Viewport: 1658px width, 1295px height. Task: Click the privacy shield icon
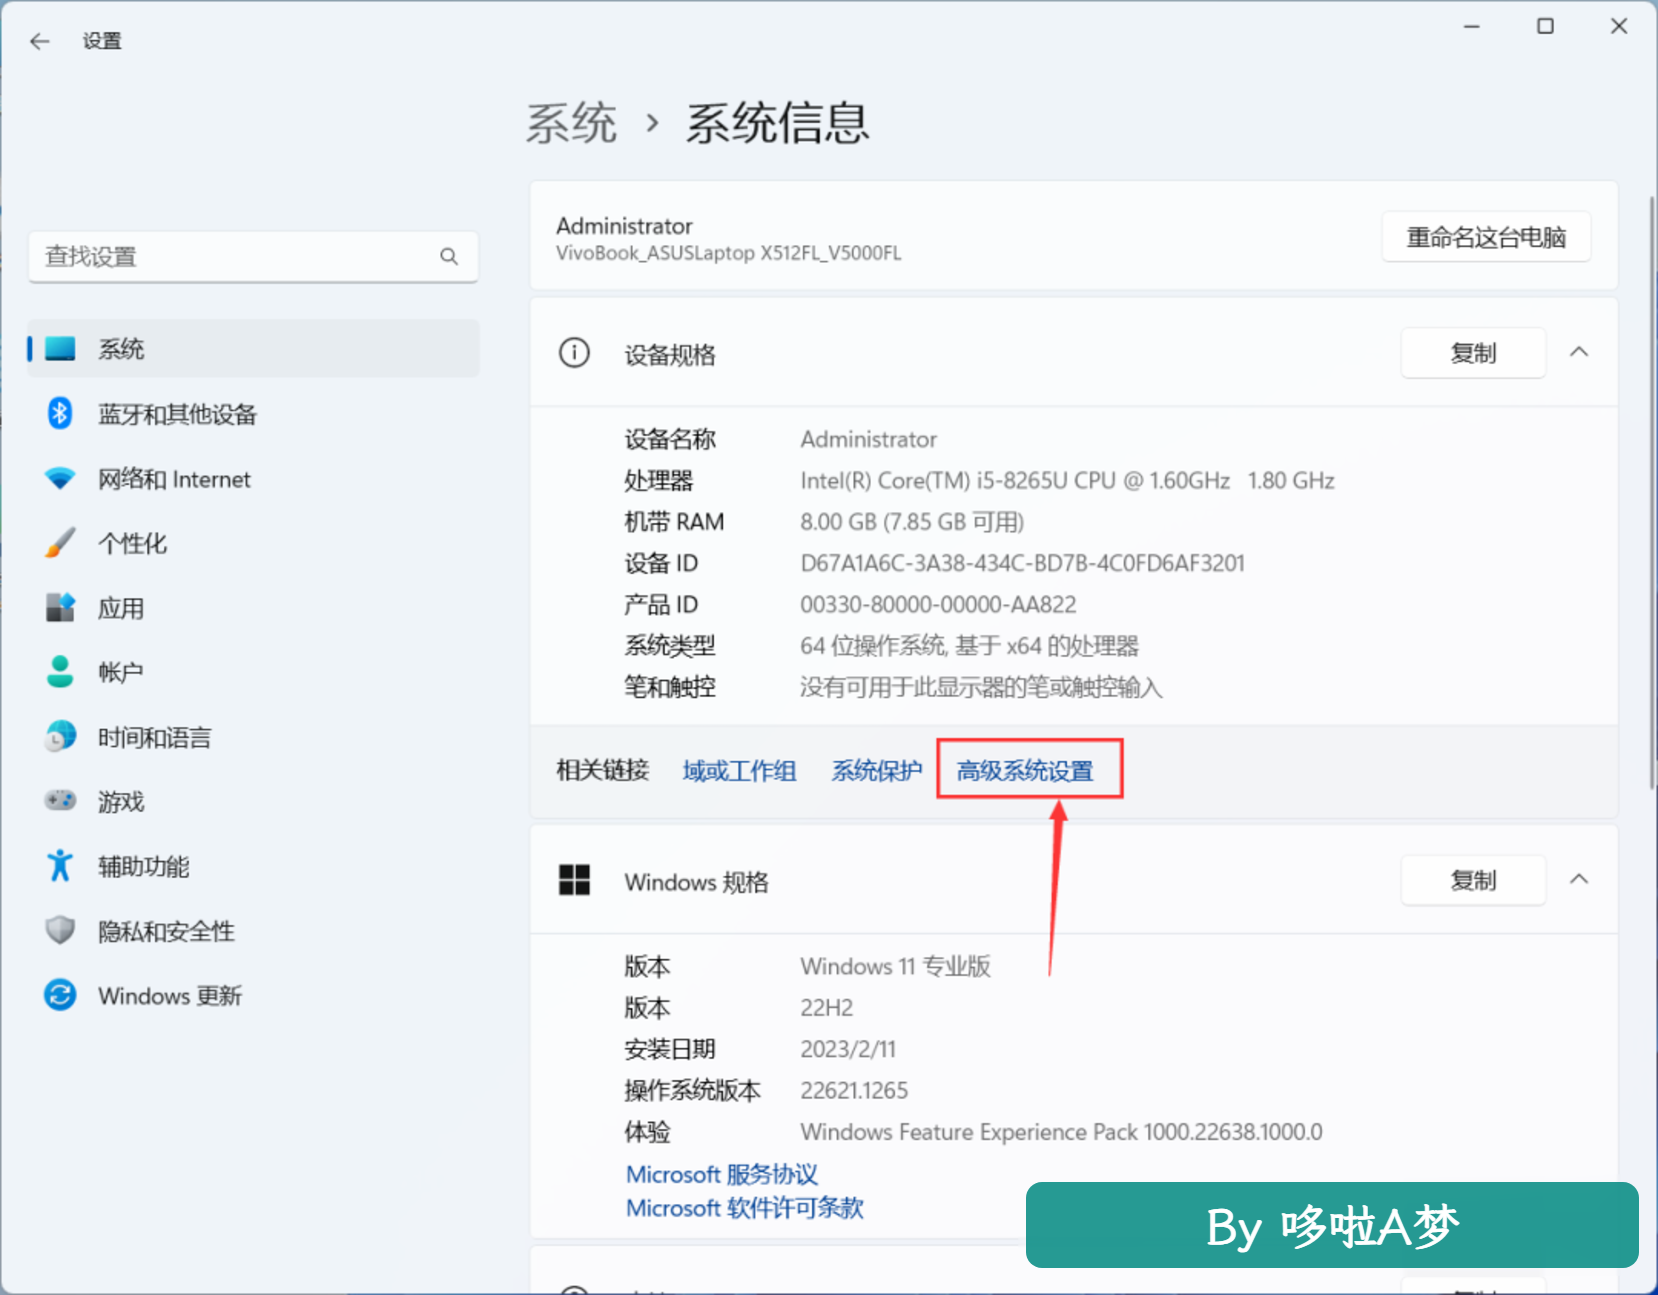[60, 930]
